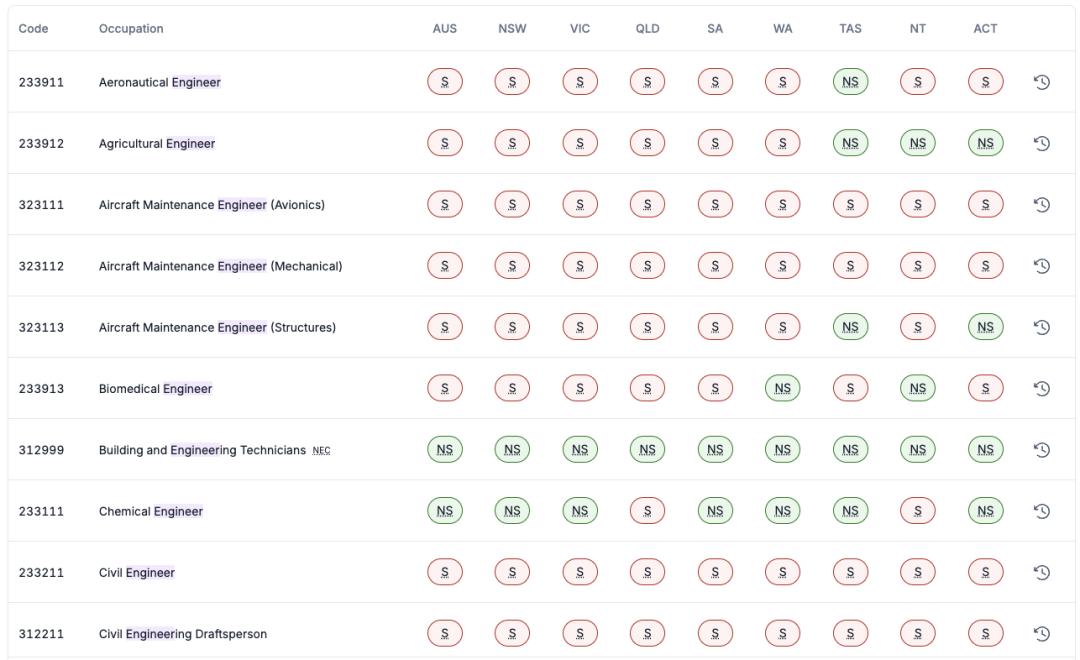This screenshot has width=1080, height=660.
Task: View history of Aircraft Maintenance Engineer (Avionics)
Action: [x=1041, y=205]
